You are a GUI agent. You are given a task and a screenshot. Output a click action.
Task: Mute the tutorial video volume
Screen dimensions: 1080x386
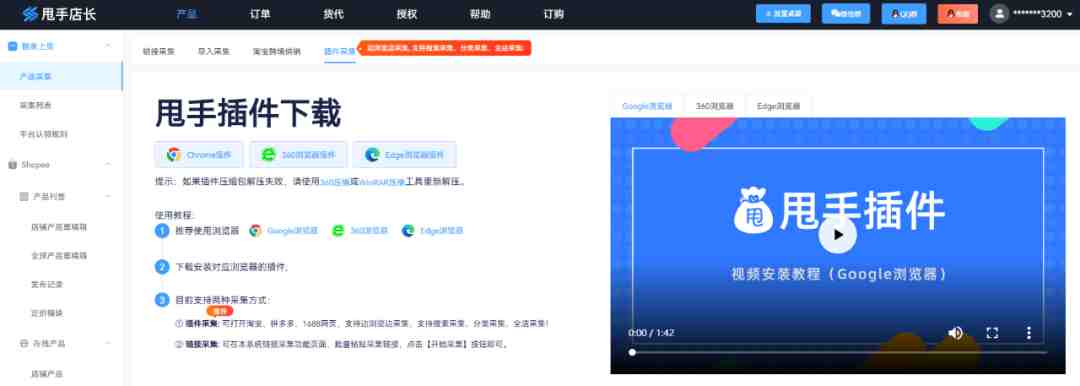coord(955,333)
